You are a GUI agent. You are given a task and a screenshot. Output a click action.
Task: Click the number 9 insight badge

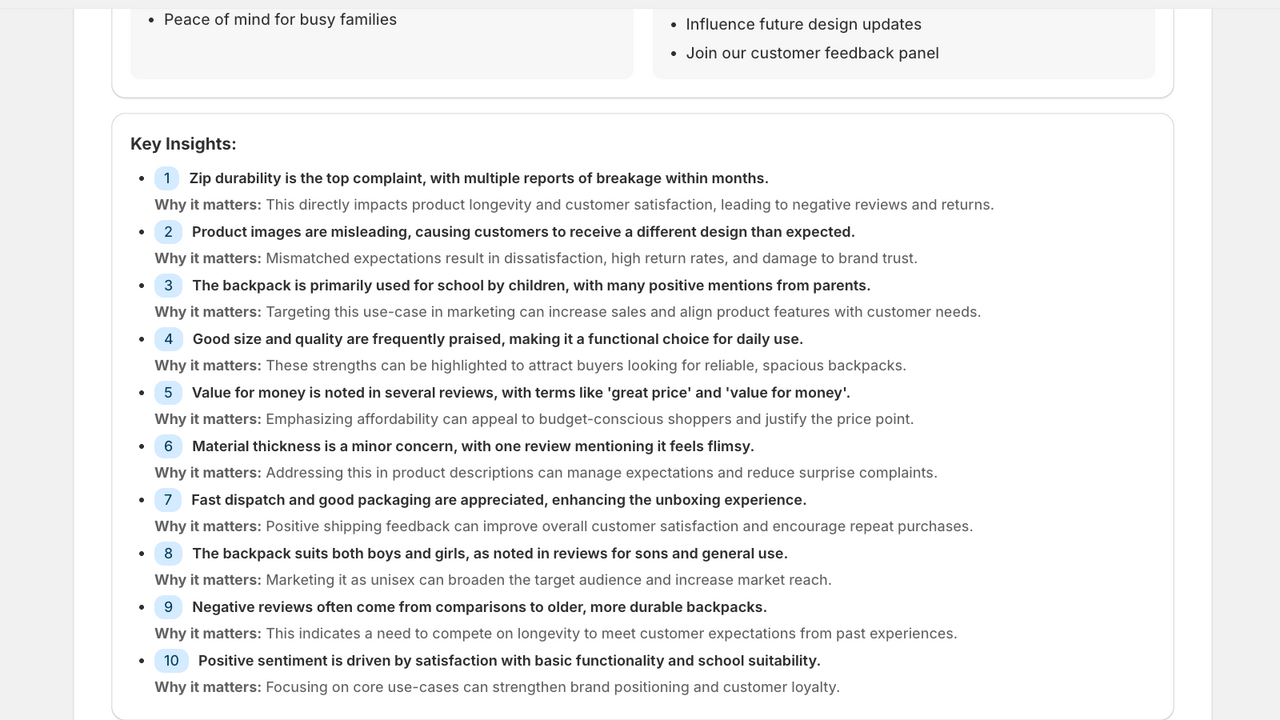168,607
